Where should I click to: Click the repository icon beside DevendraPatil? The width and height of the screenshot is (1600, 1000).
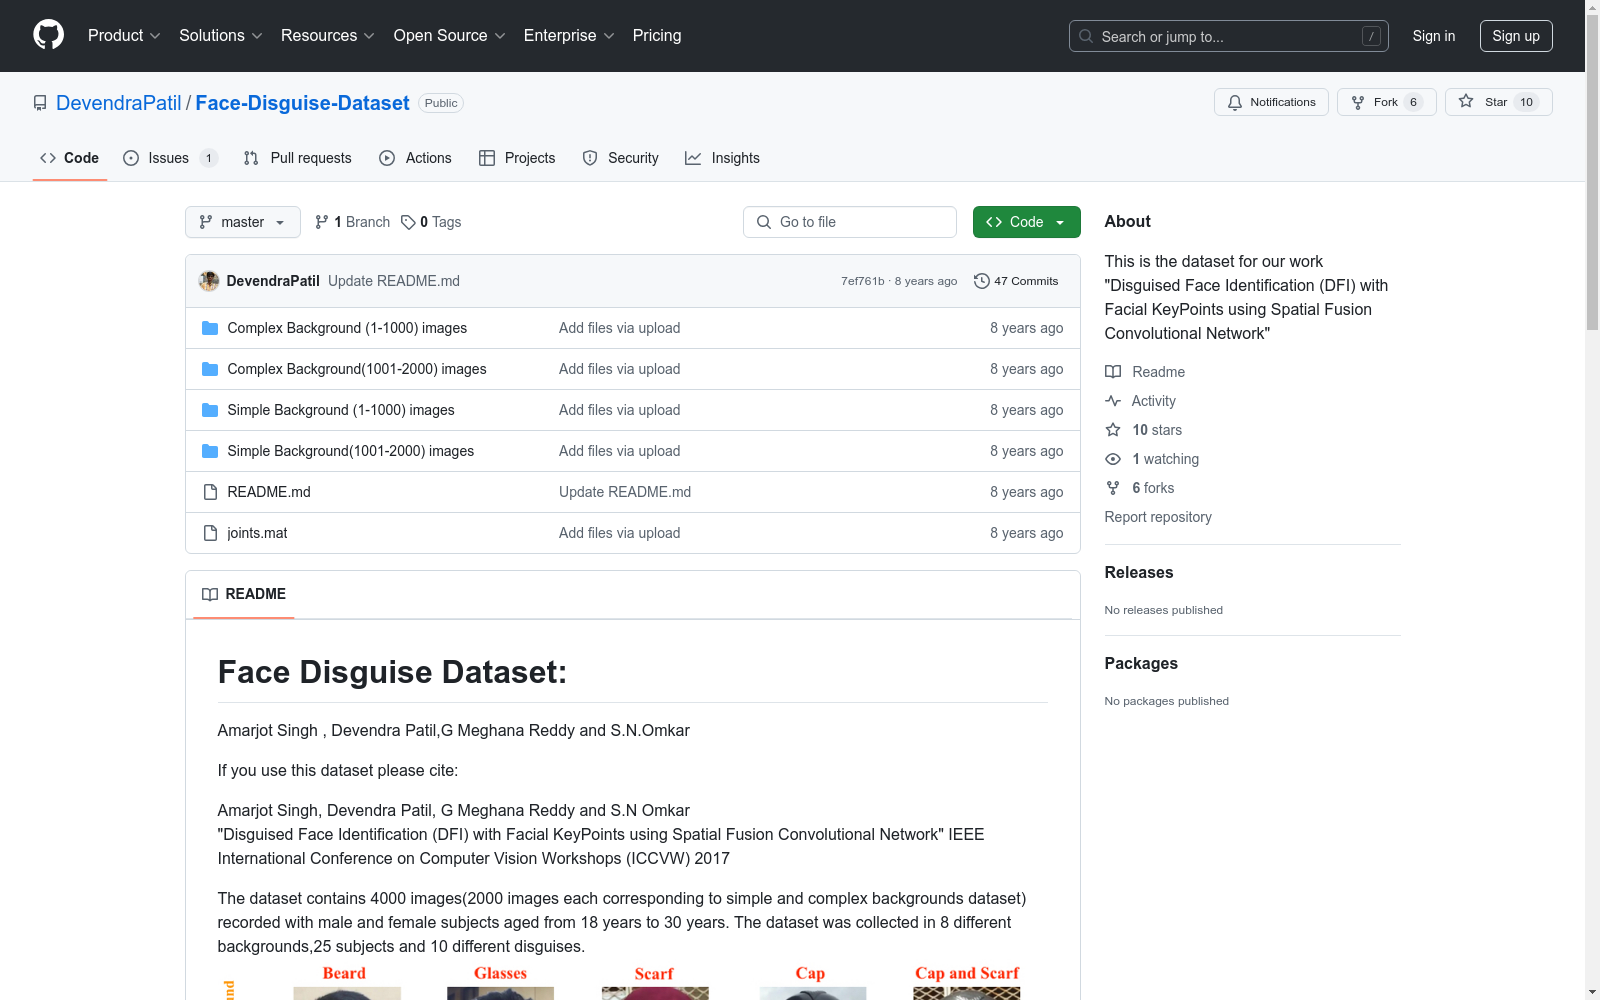(x=40, y=103)
